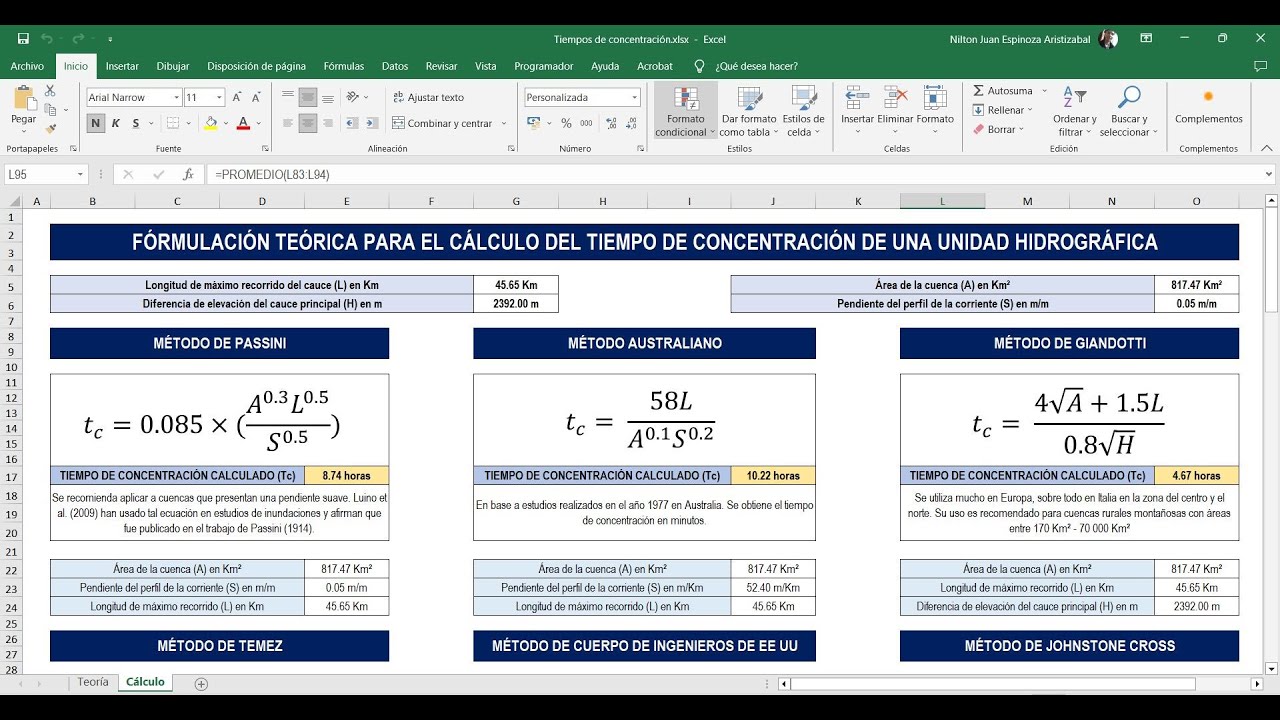Click Ajustar texto wrap button
The width and height of the screenshot is (1280, 720).
(x=428, y=97)
